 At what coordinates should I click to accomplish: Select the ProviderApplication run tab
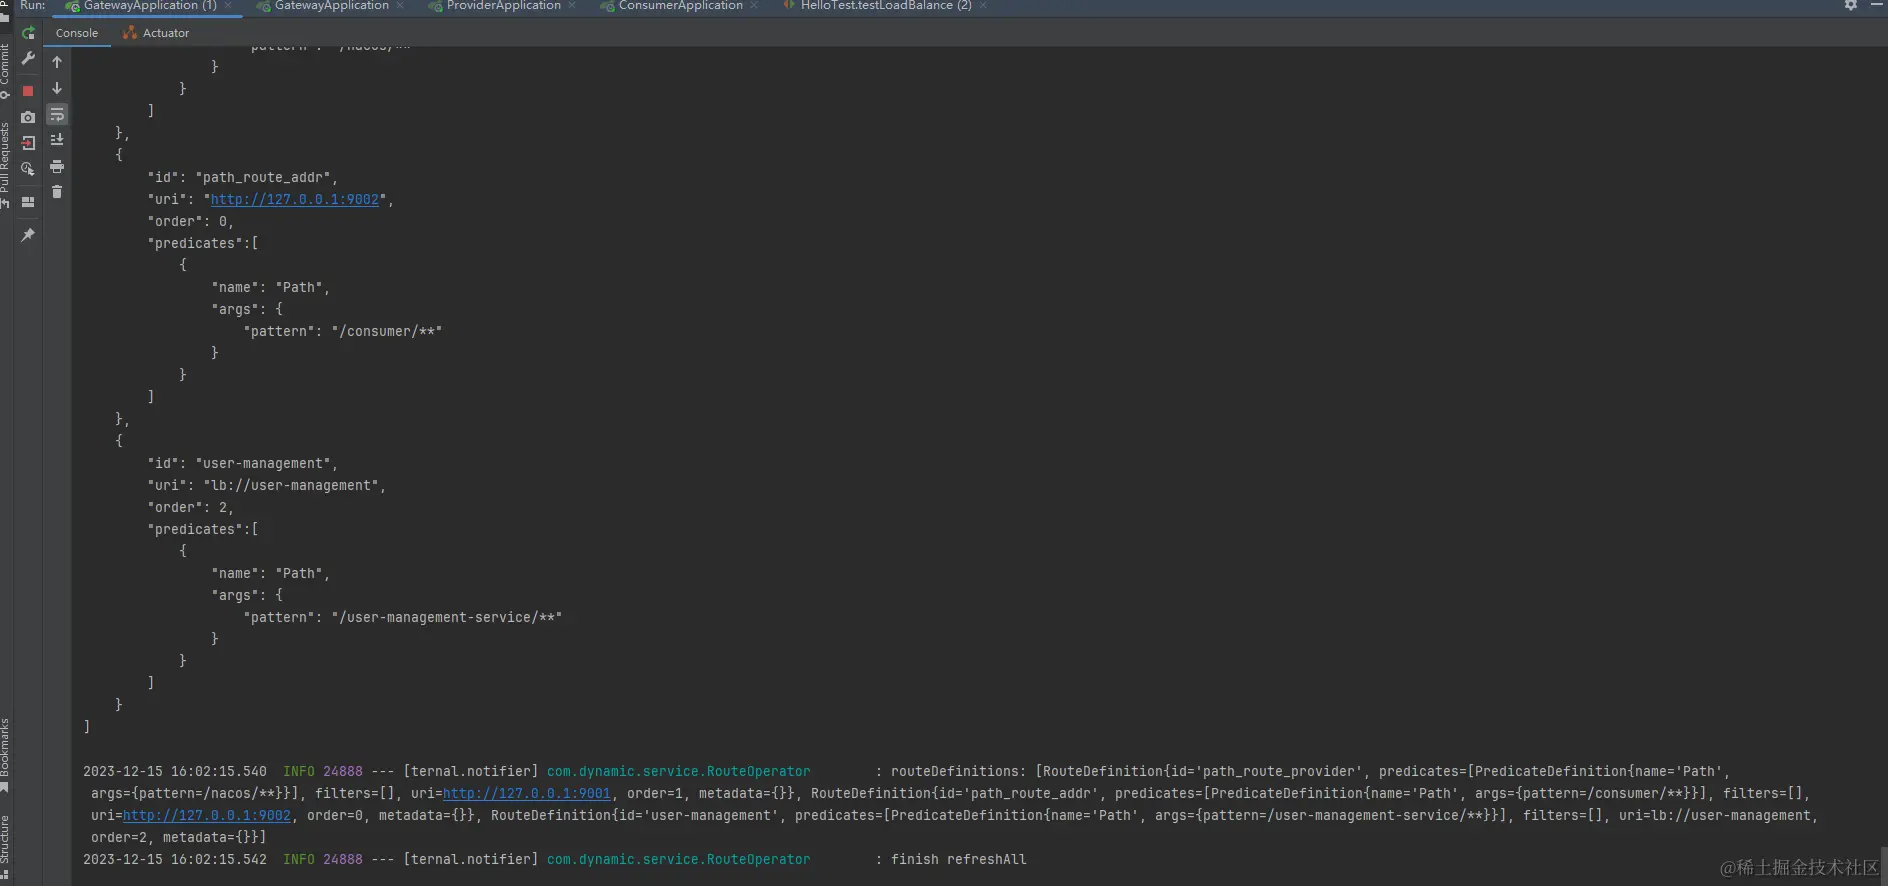[x=494, y=6]
